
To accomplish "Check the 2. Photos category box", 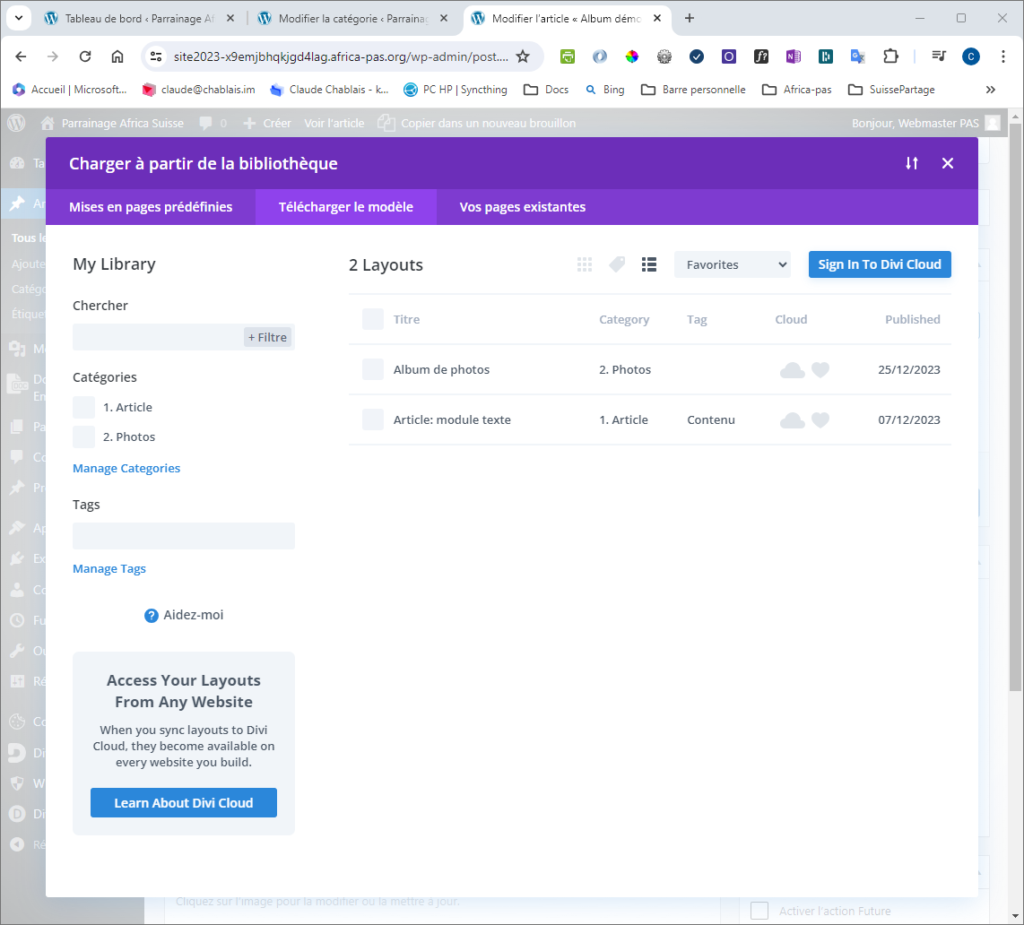I will coord(84,437).
